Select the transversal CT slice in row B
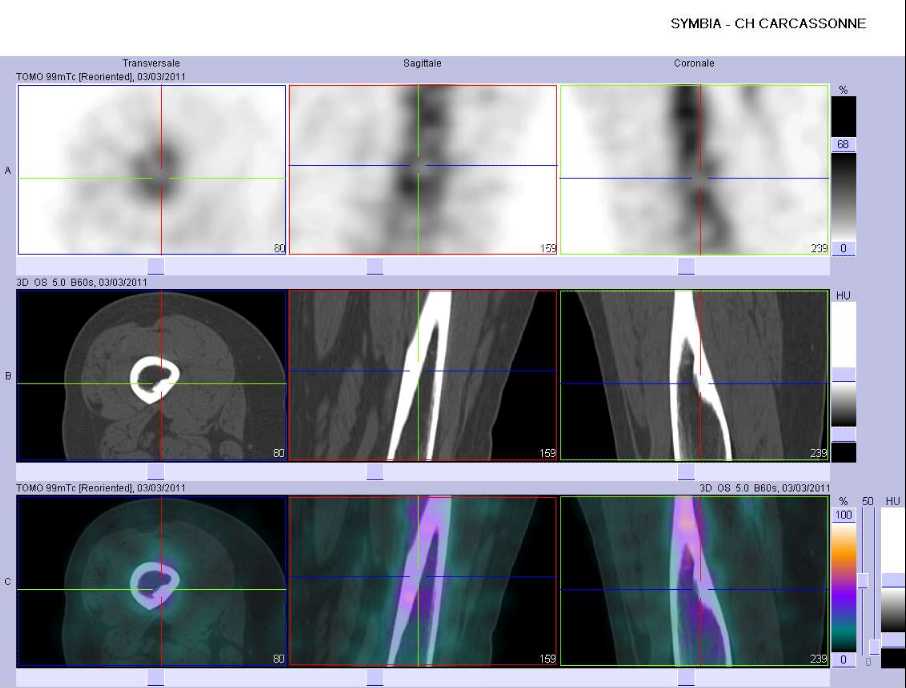The height and width of the screenshot is (688, 906). [152, 375]
